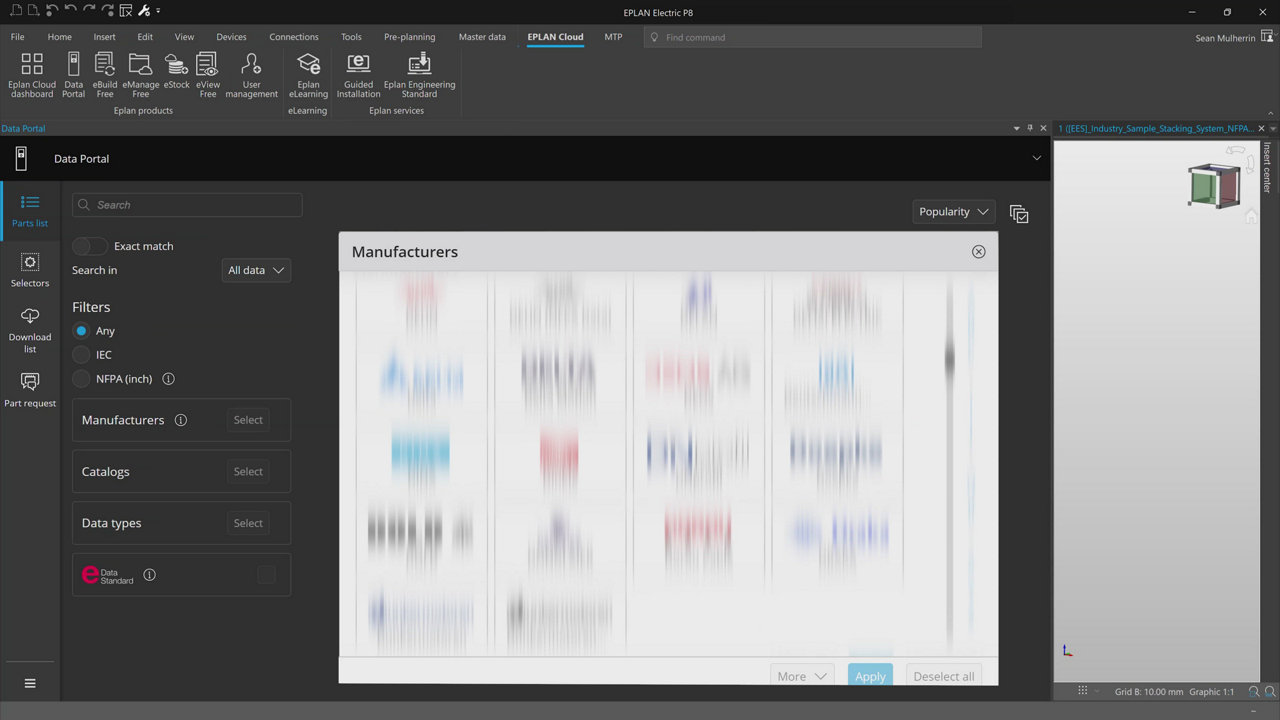Open eStock from the ribbon
The height and width of the screenshot is (720, 1280).
[176, 75]
